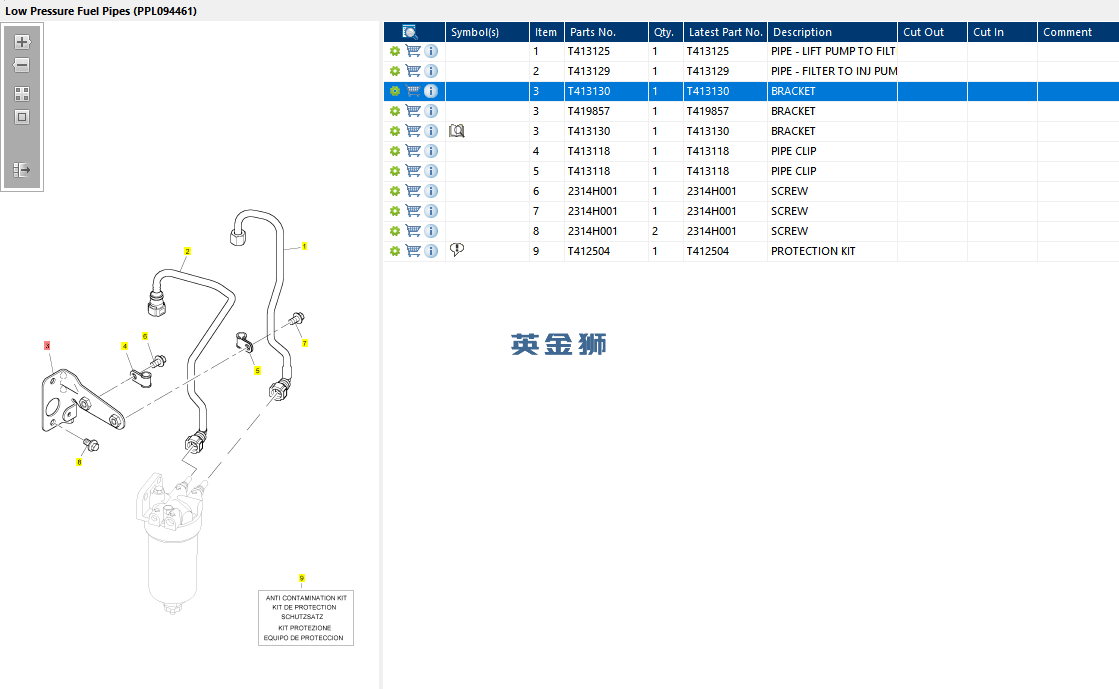Add T413129 filter pipe to cart

point(412,71)
